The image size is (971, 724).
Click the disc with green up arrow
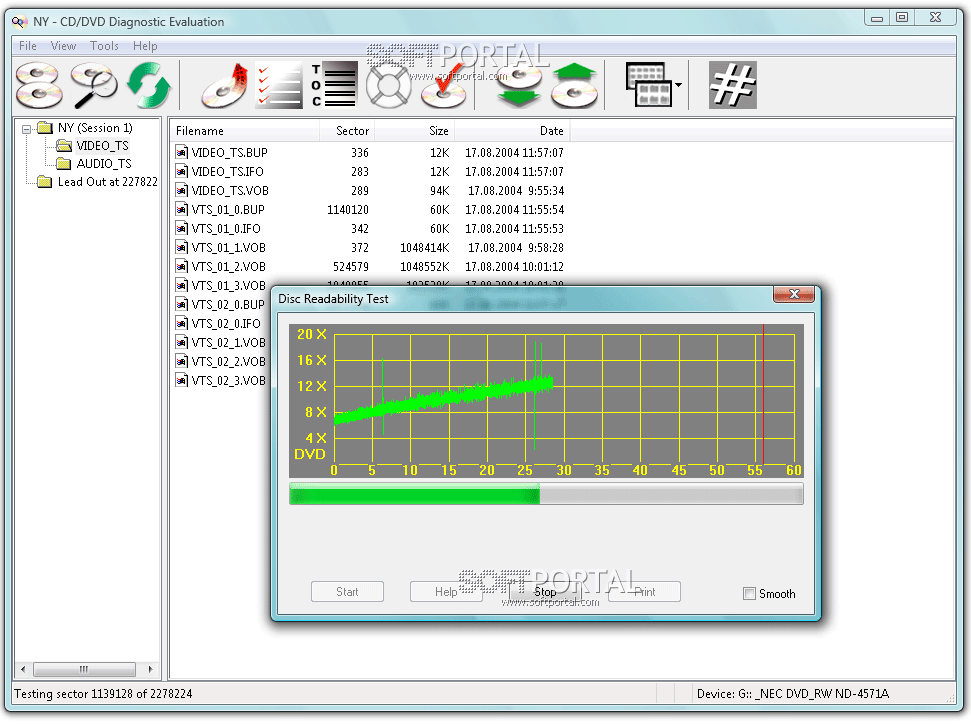[x=574, y=85]
